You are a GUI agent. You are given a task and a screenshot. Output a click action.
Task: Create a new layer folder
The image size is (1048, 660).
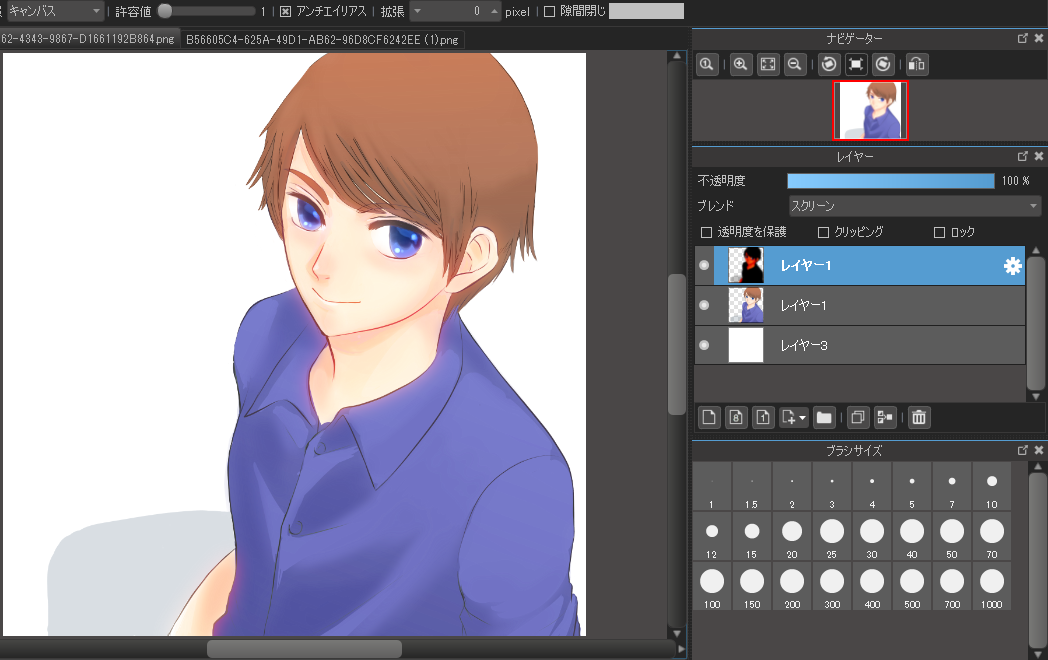pyautogui.click(x=824, y=417)
